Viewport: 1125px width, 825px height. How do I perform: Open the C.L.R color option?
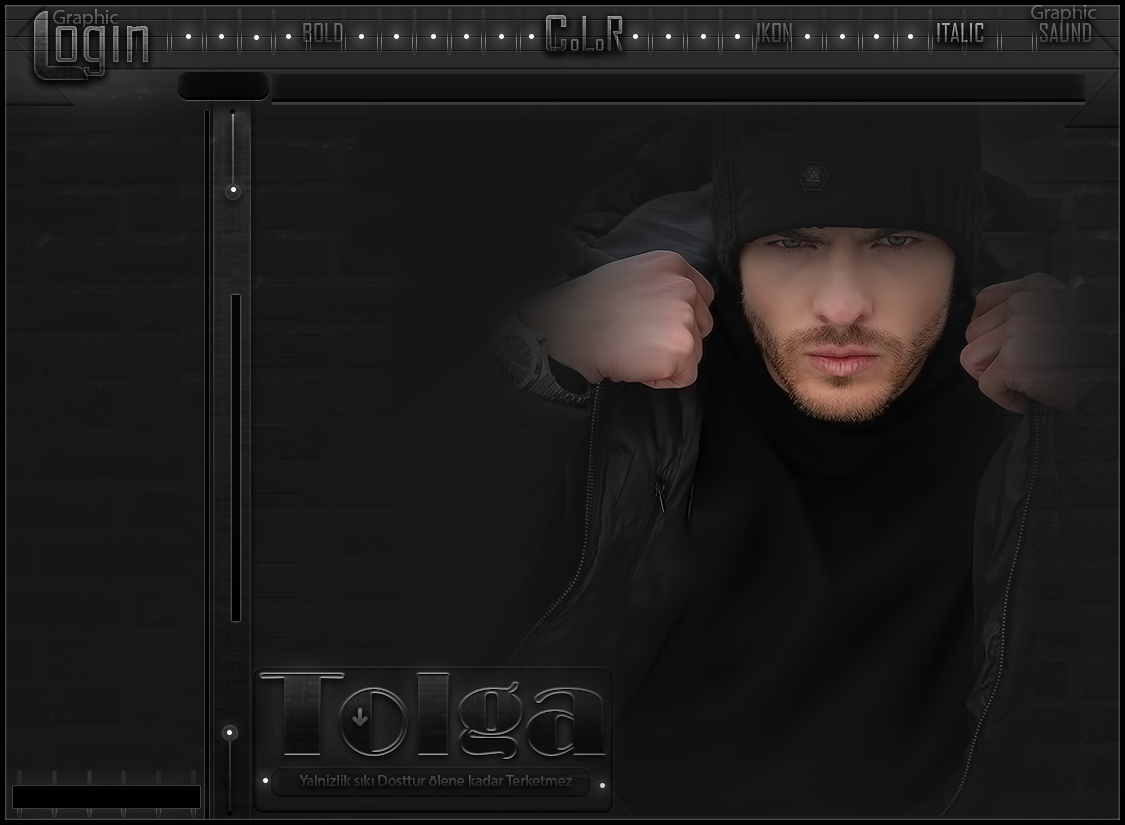[584, 34]
